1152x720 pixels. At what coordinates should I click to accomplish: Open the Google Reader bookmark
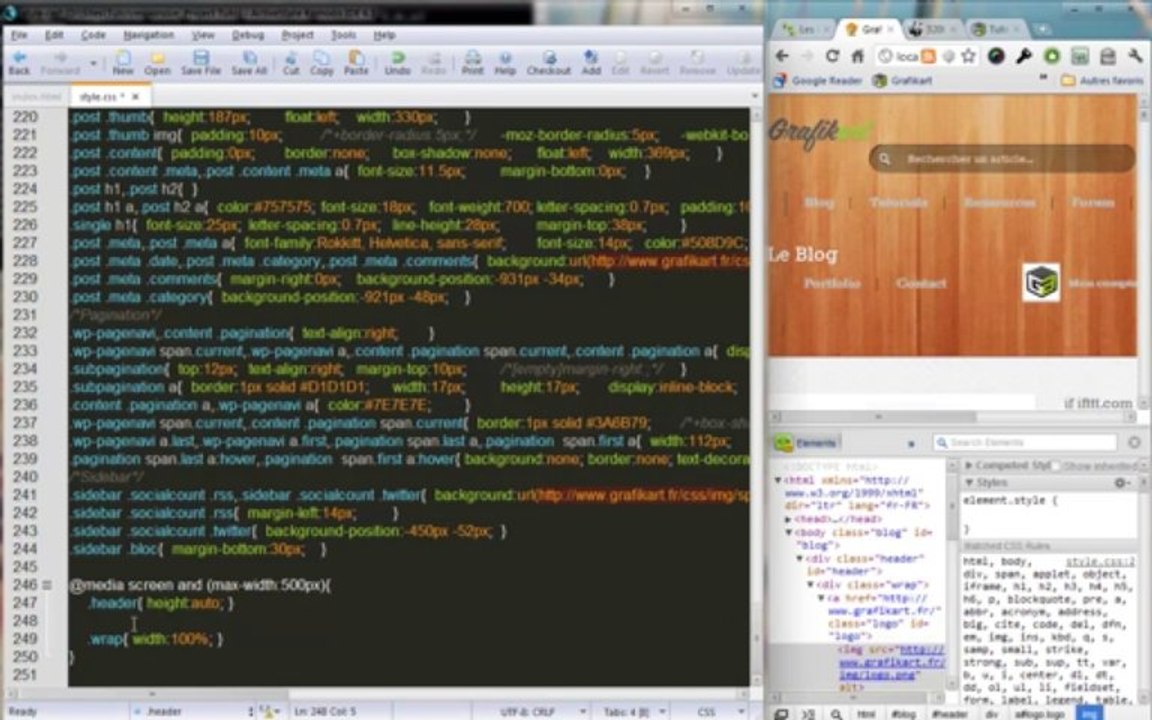(x=818, y=80)
